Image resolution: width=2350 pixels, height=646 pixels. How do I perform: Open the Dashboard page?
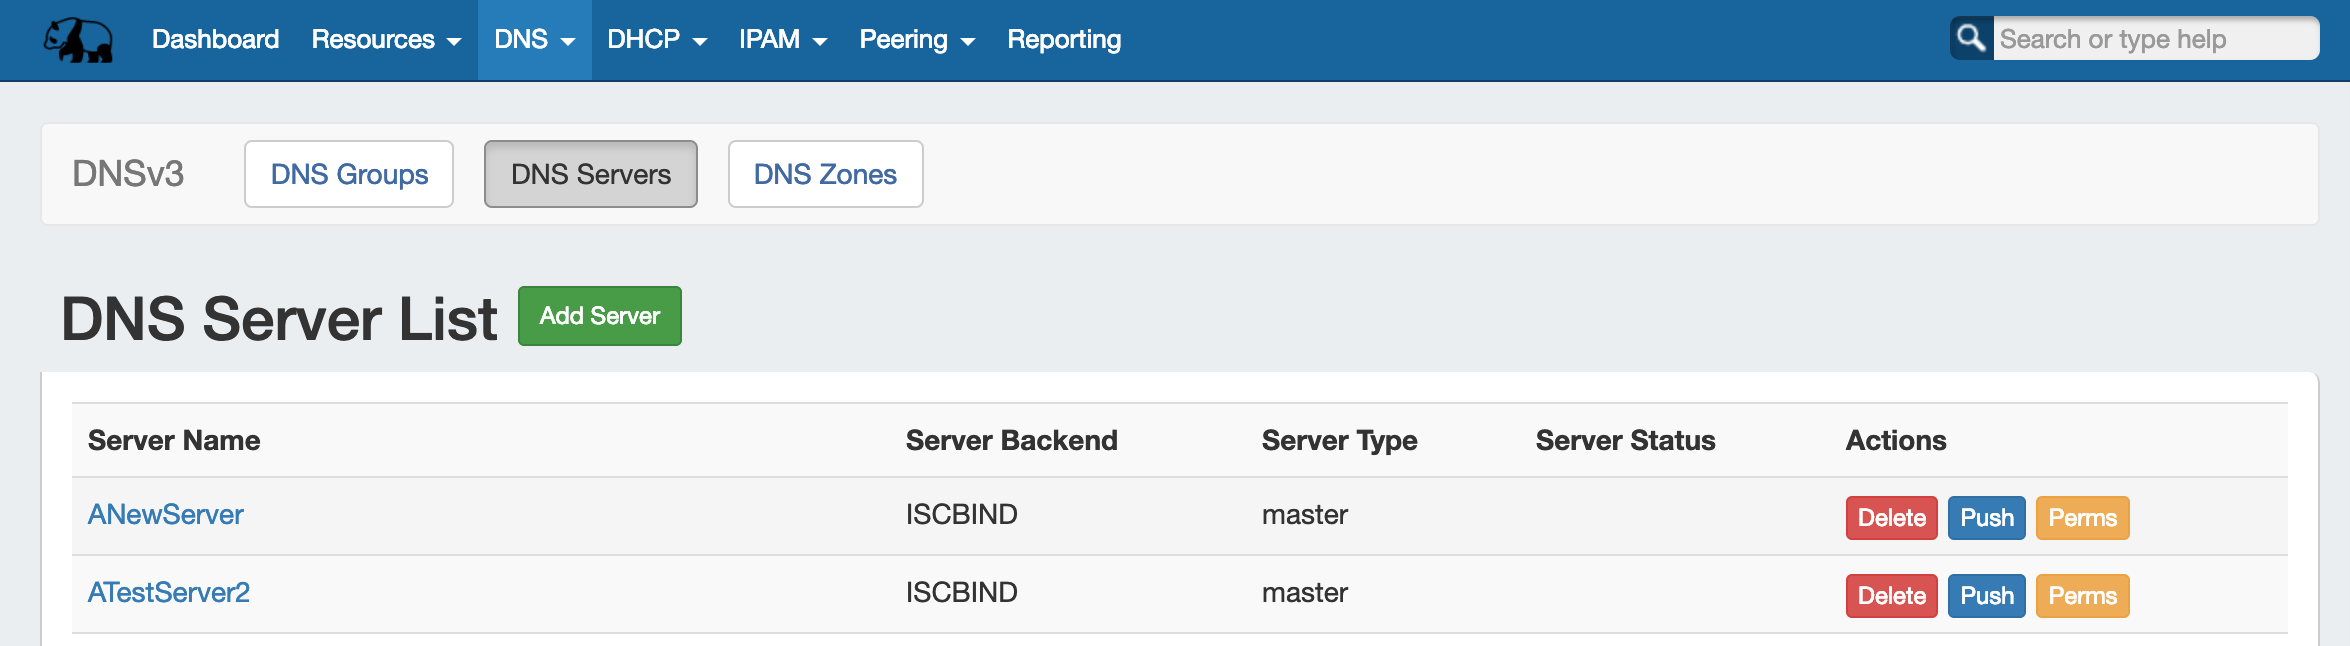coord(215,39)
